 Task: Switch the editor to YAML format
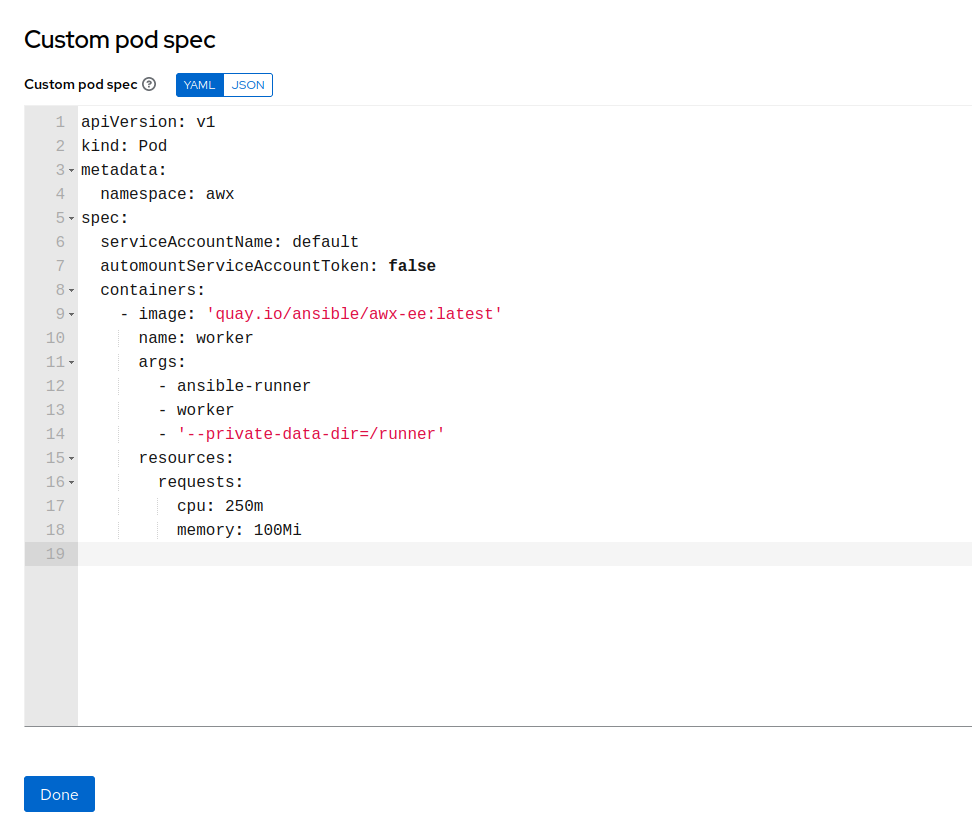(200, 85)
